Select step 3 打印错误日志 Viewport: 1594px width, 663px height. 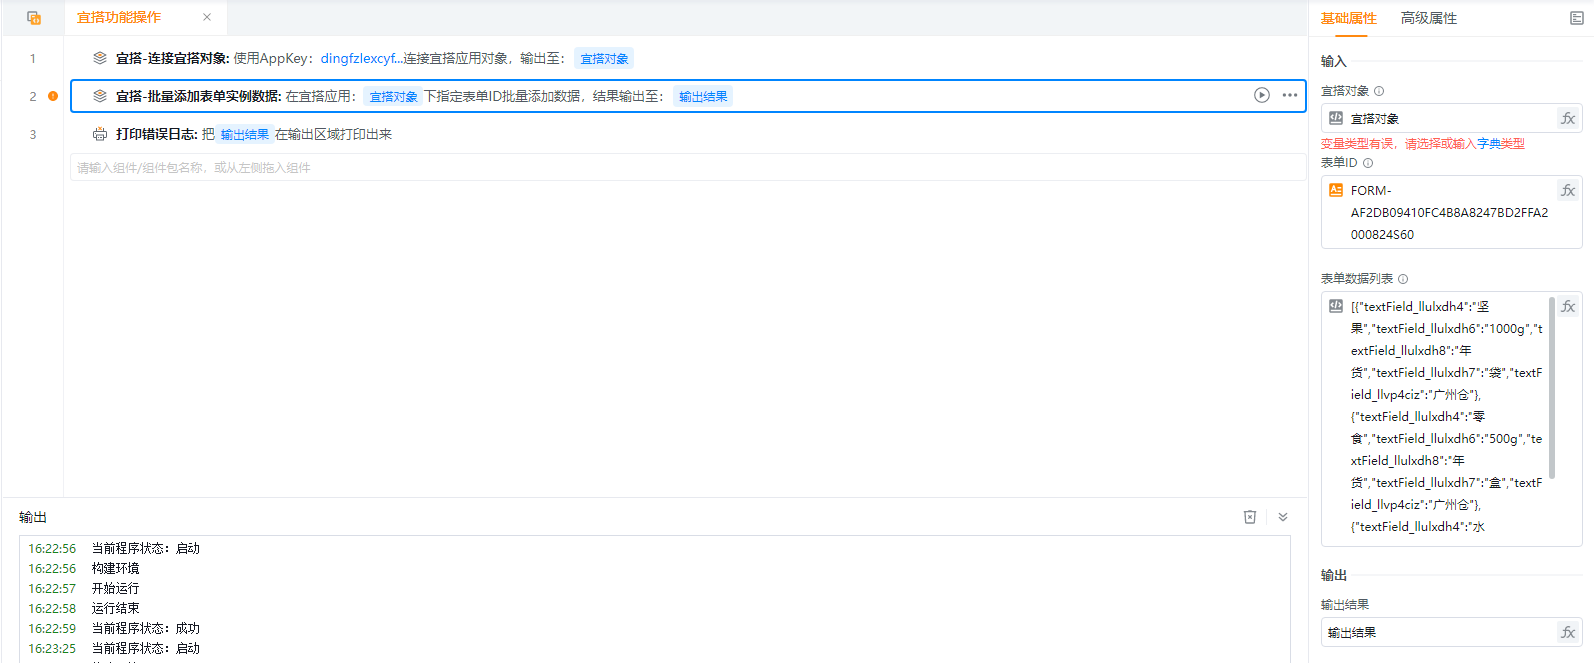(x=155, y=134)
